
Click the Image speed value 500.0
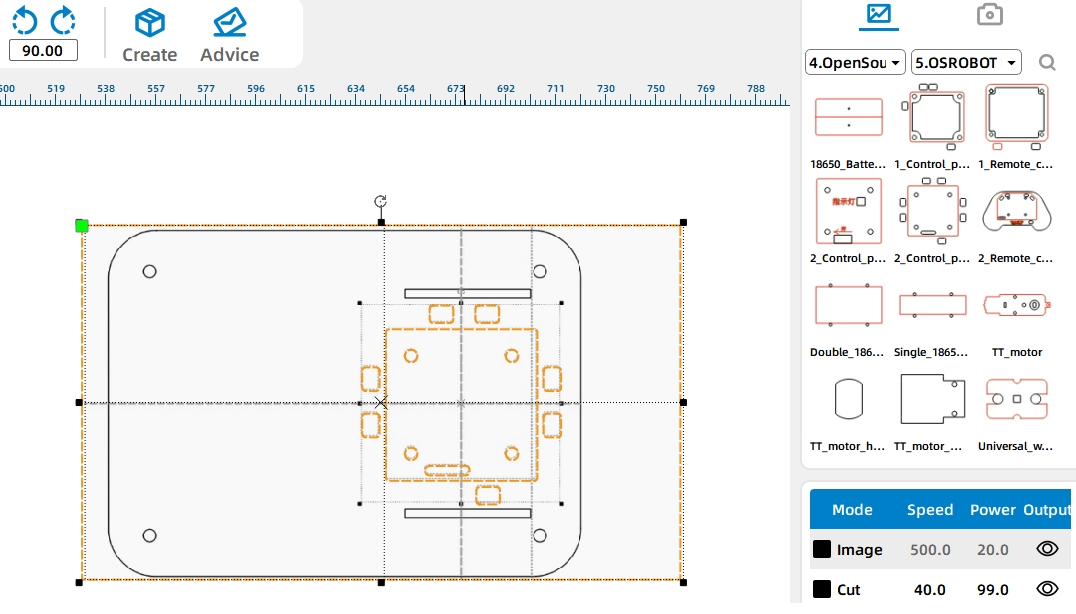[930, 550]
